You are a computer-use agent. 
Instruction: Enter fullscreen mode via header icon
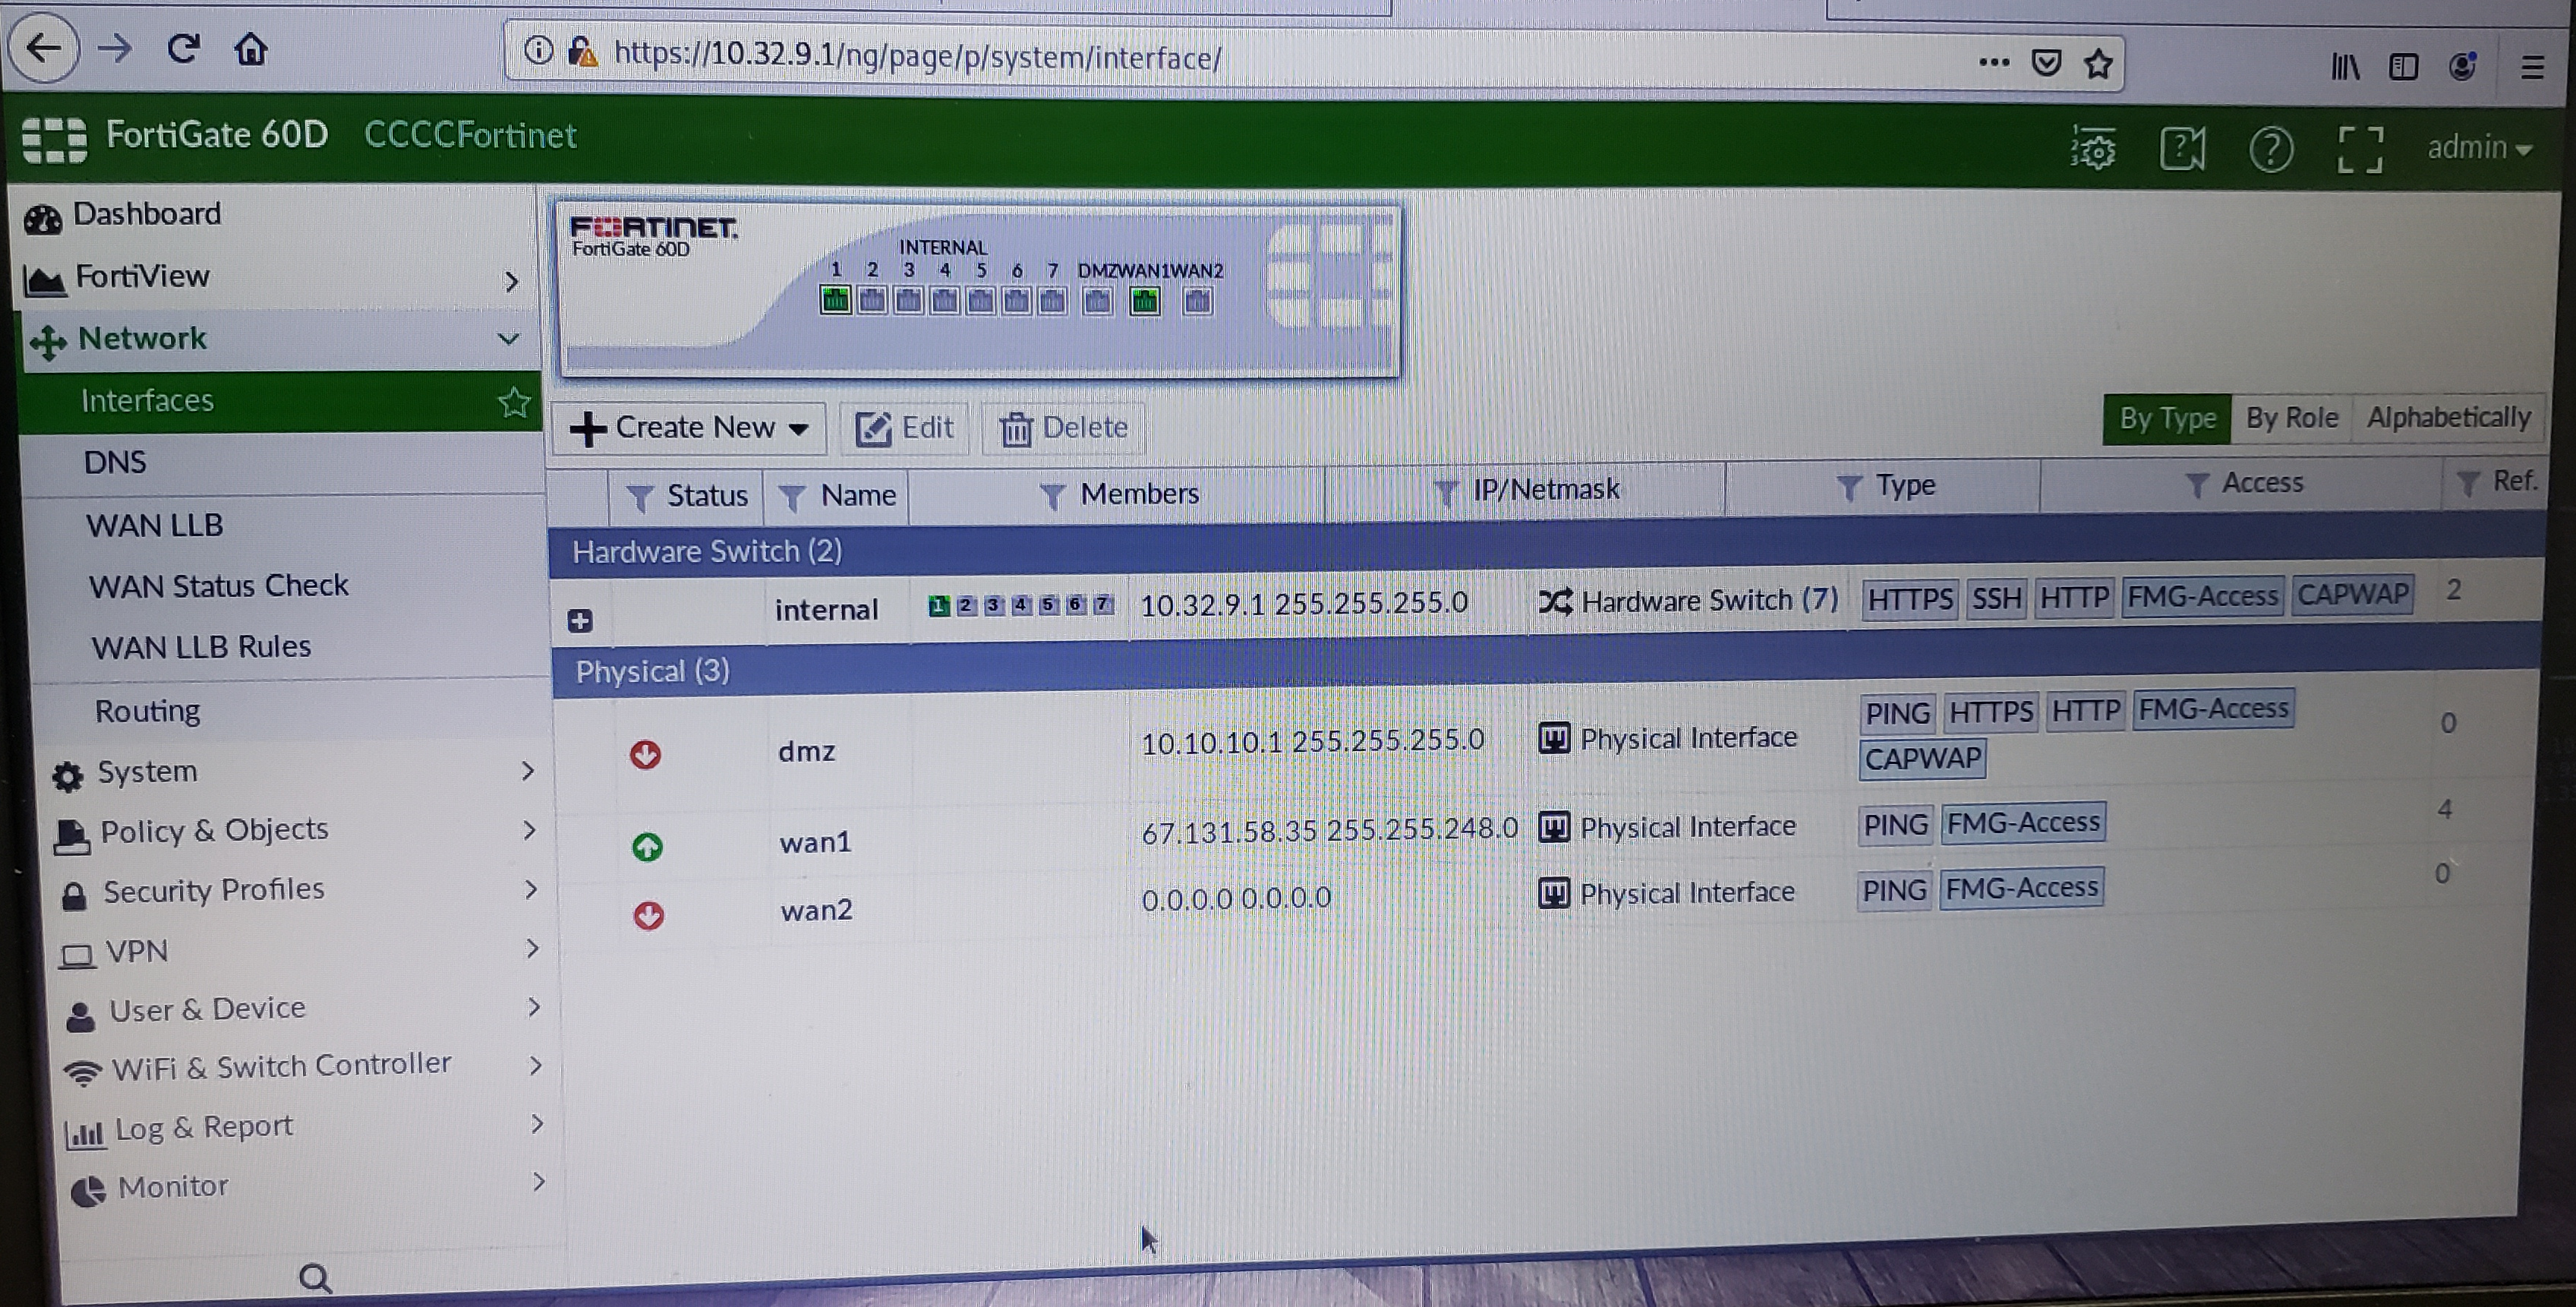(x=2359, y=151)
